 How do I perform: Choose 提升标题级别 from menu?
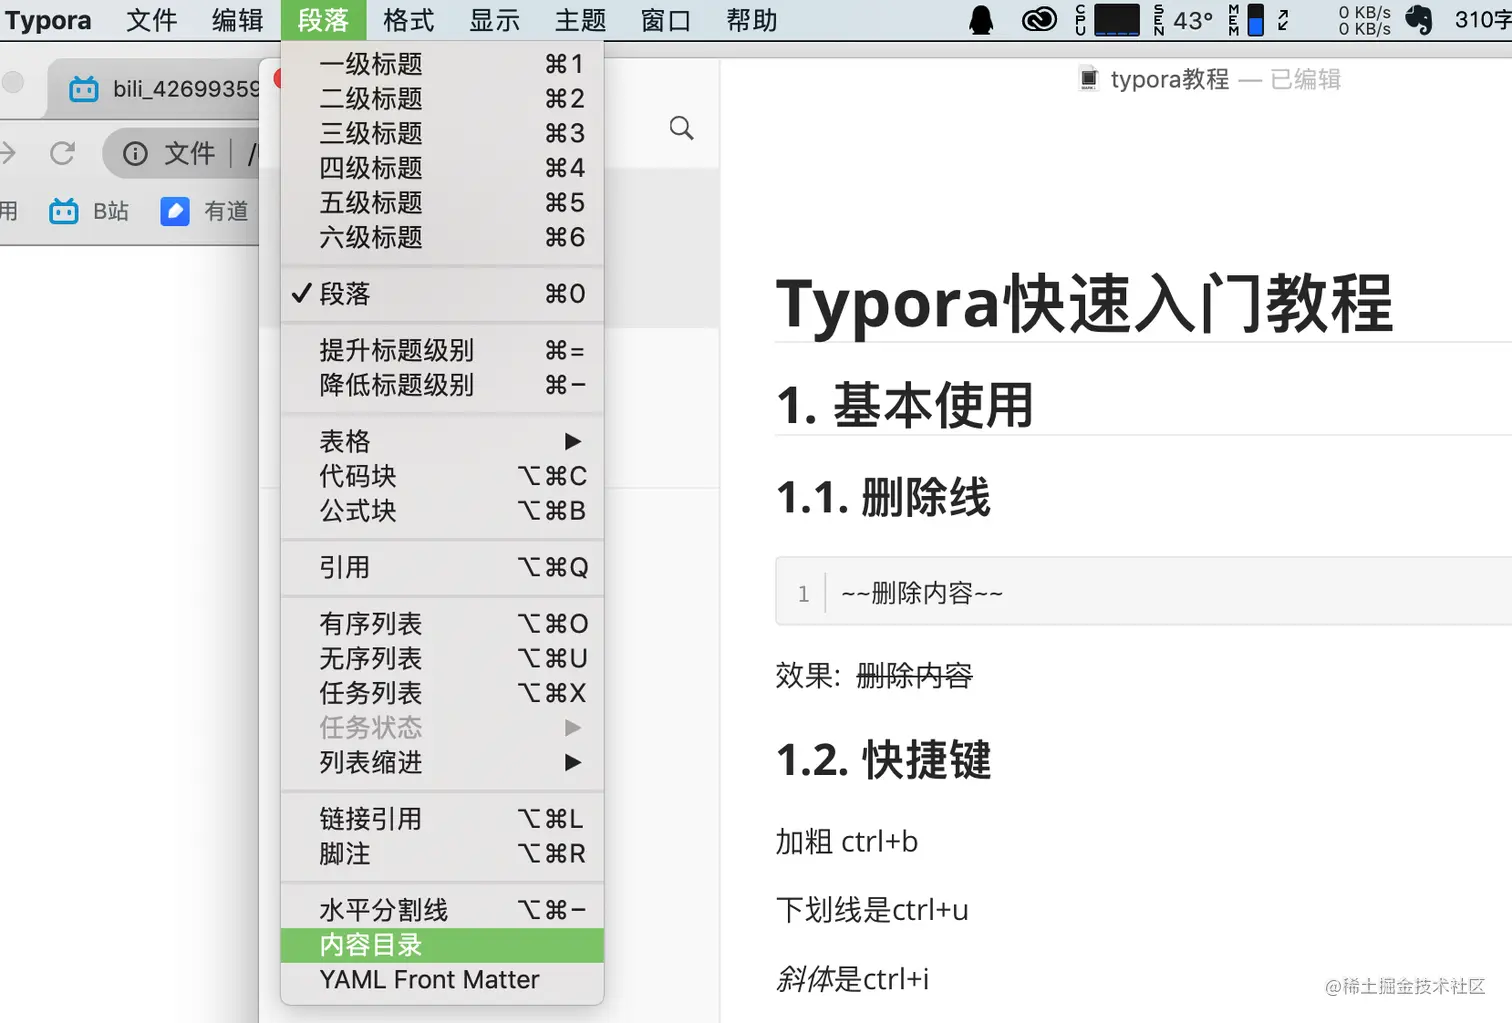[x=442, y=350]
